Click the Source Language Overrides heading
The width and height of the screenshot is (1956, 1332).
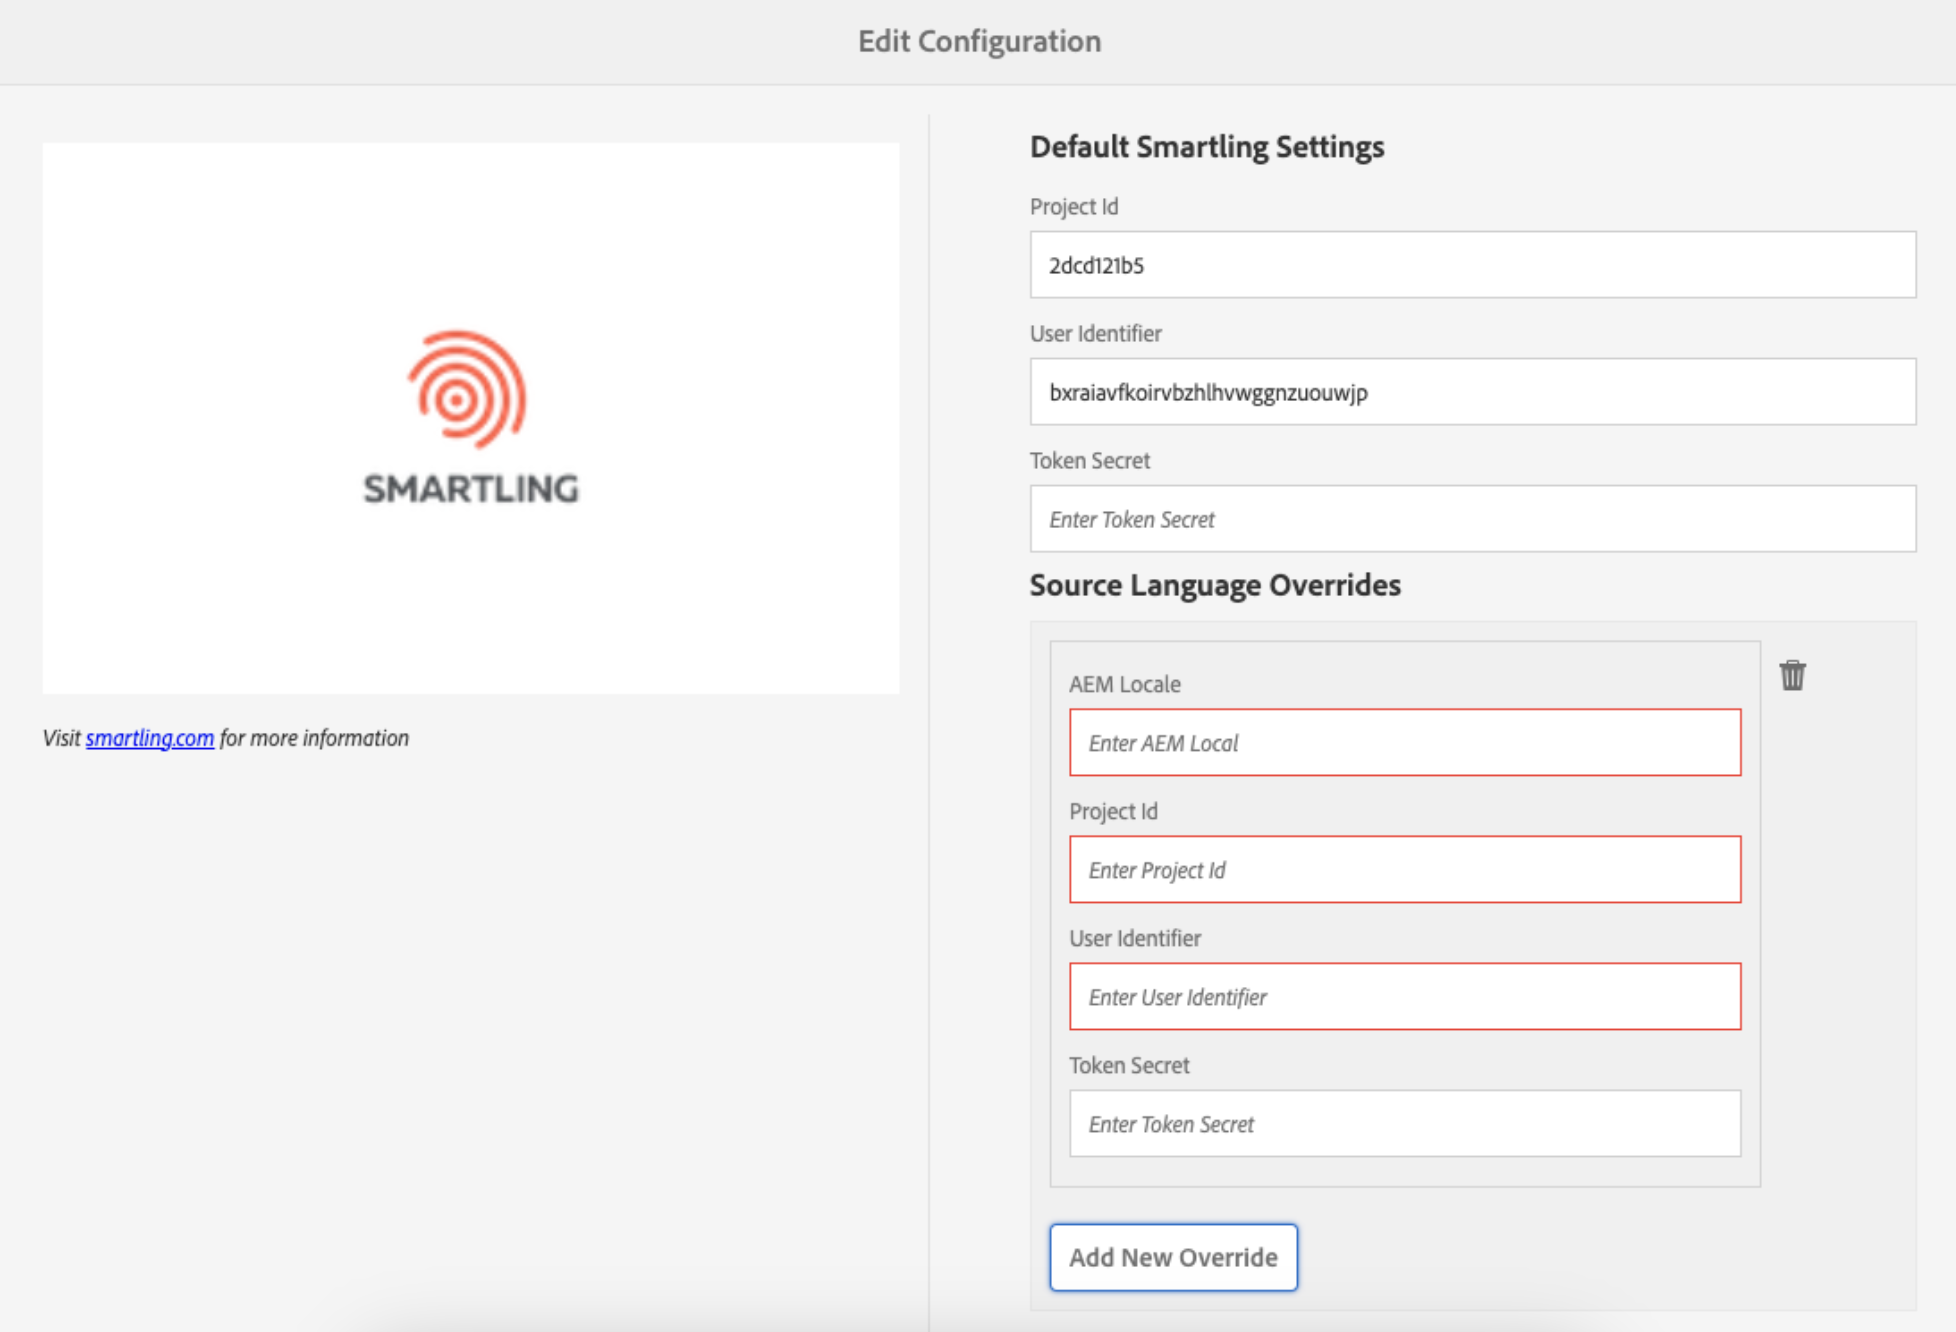coord(1215,585)
